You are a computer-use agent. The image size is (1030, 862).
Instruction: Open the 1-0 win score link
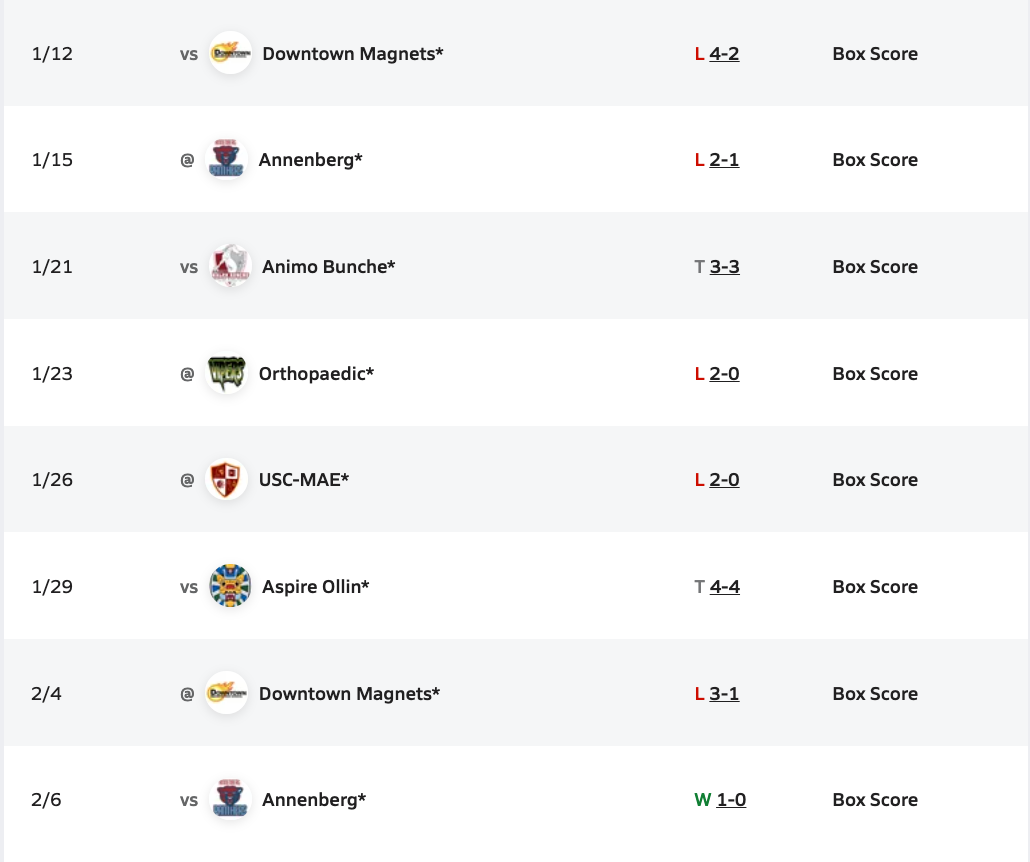coord(731,800)
